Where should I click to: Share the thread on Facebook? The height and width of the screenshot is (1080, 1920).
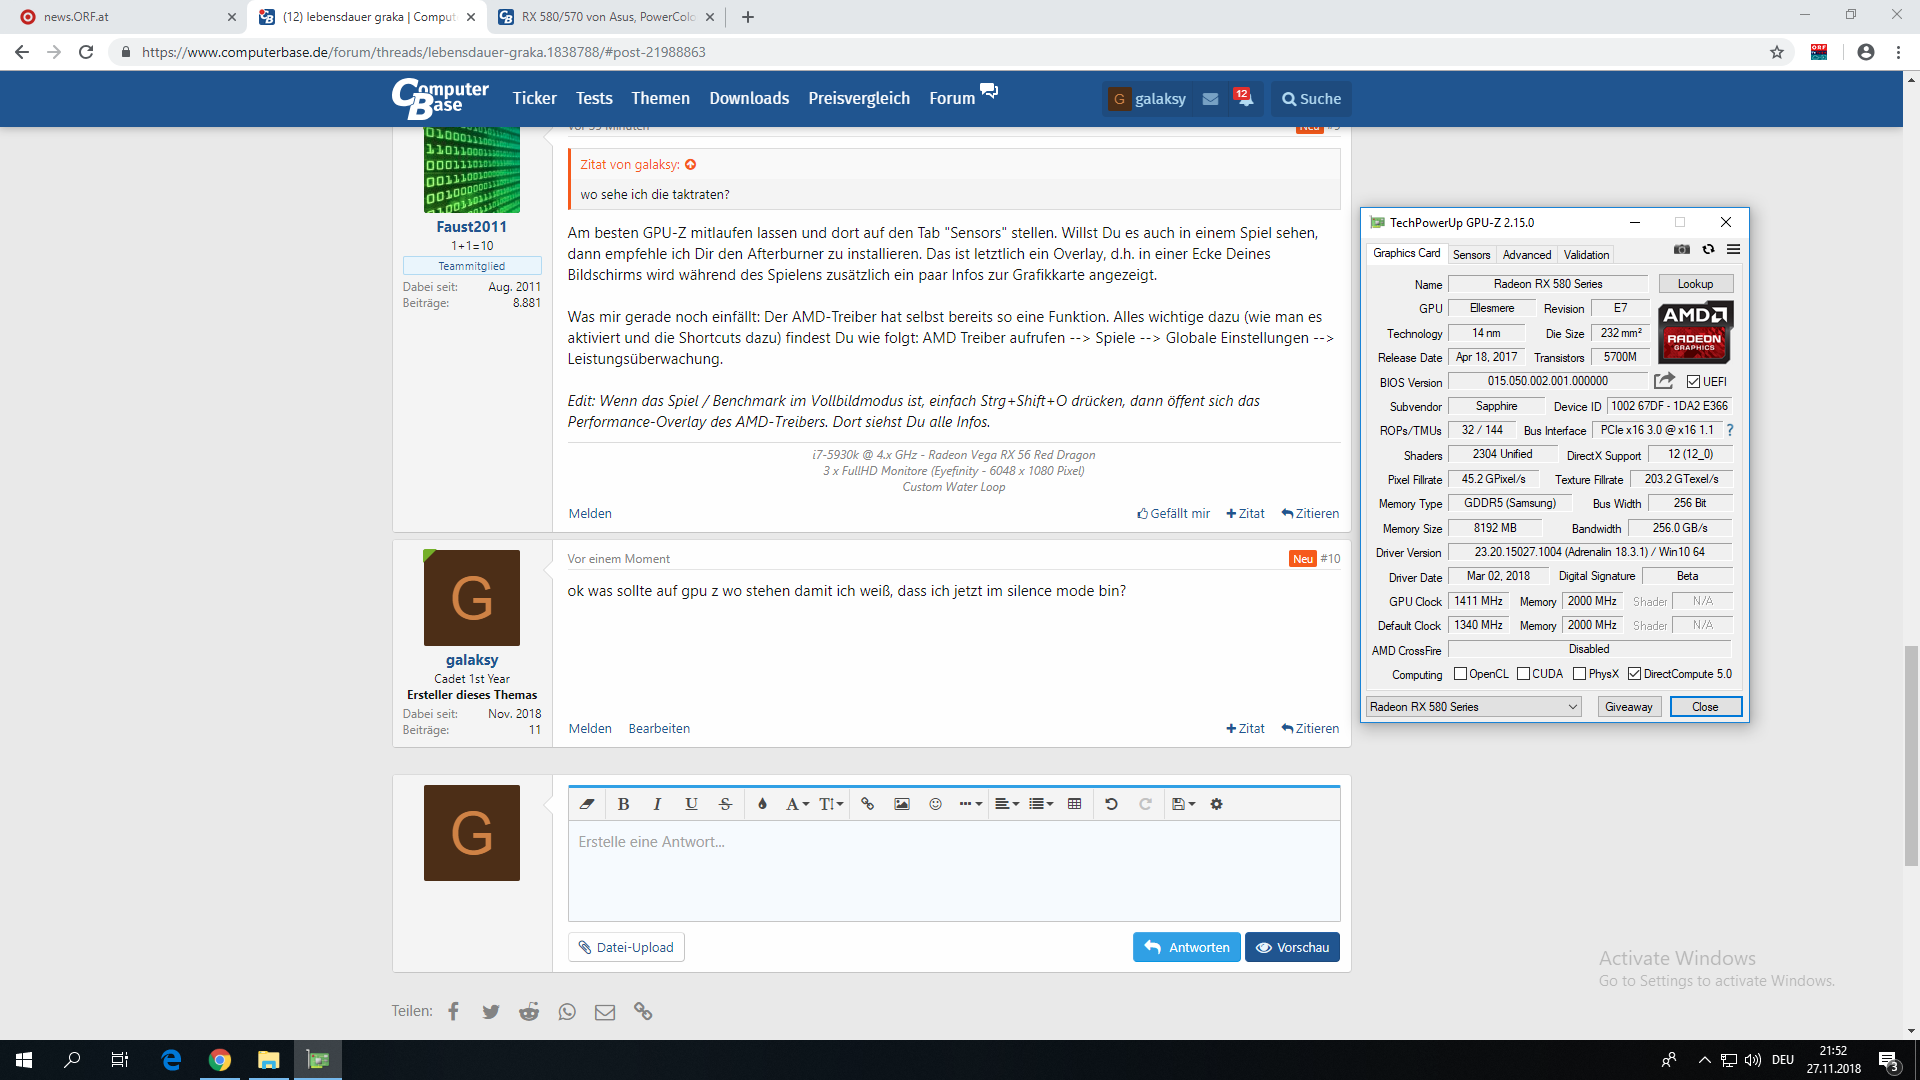click(x=454, y=1012)
